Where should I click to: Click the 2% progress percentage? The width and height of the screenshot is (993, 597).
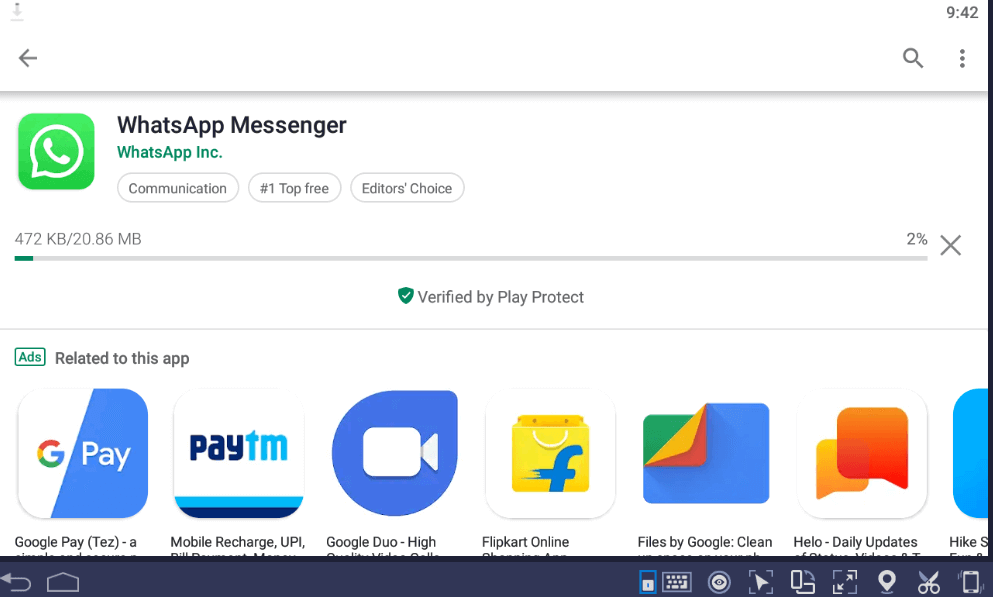point(916,239)
